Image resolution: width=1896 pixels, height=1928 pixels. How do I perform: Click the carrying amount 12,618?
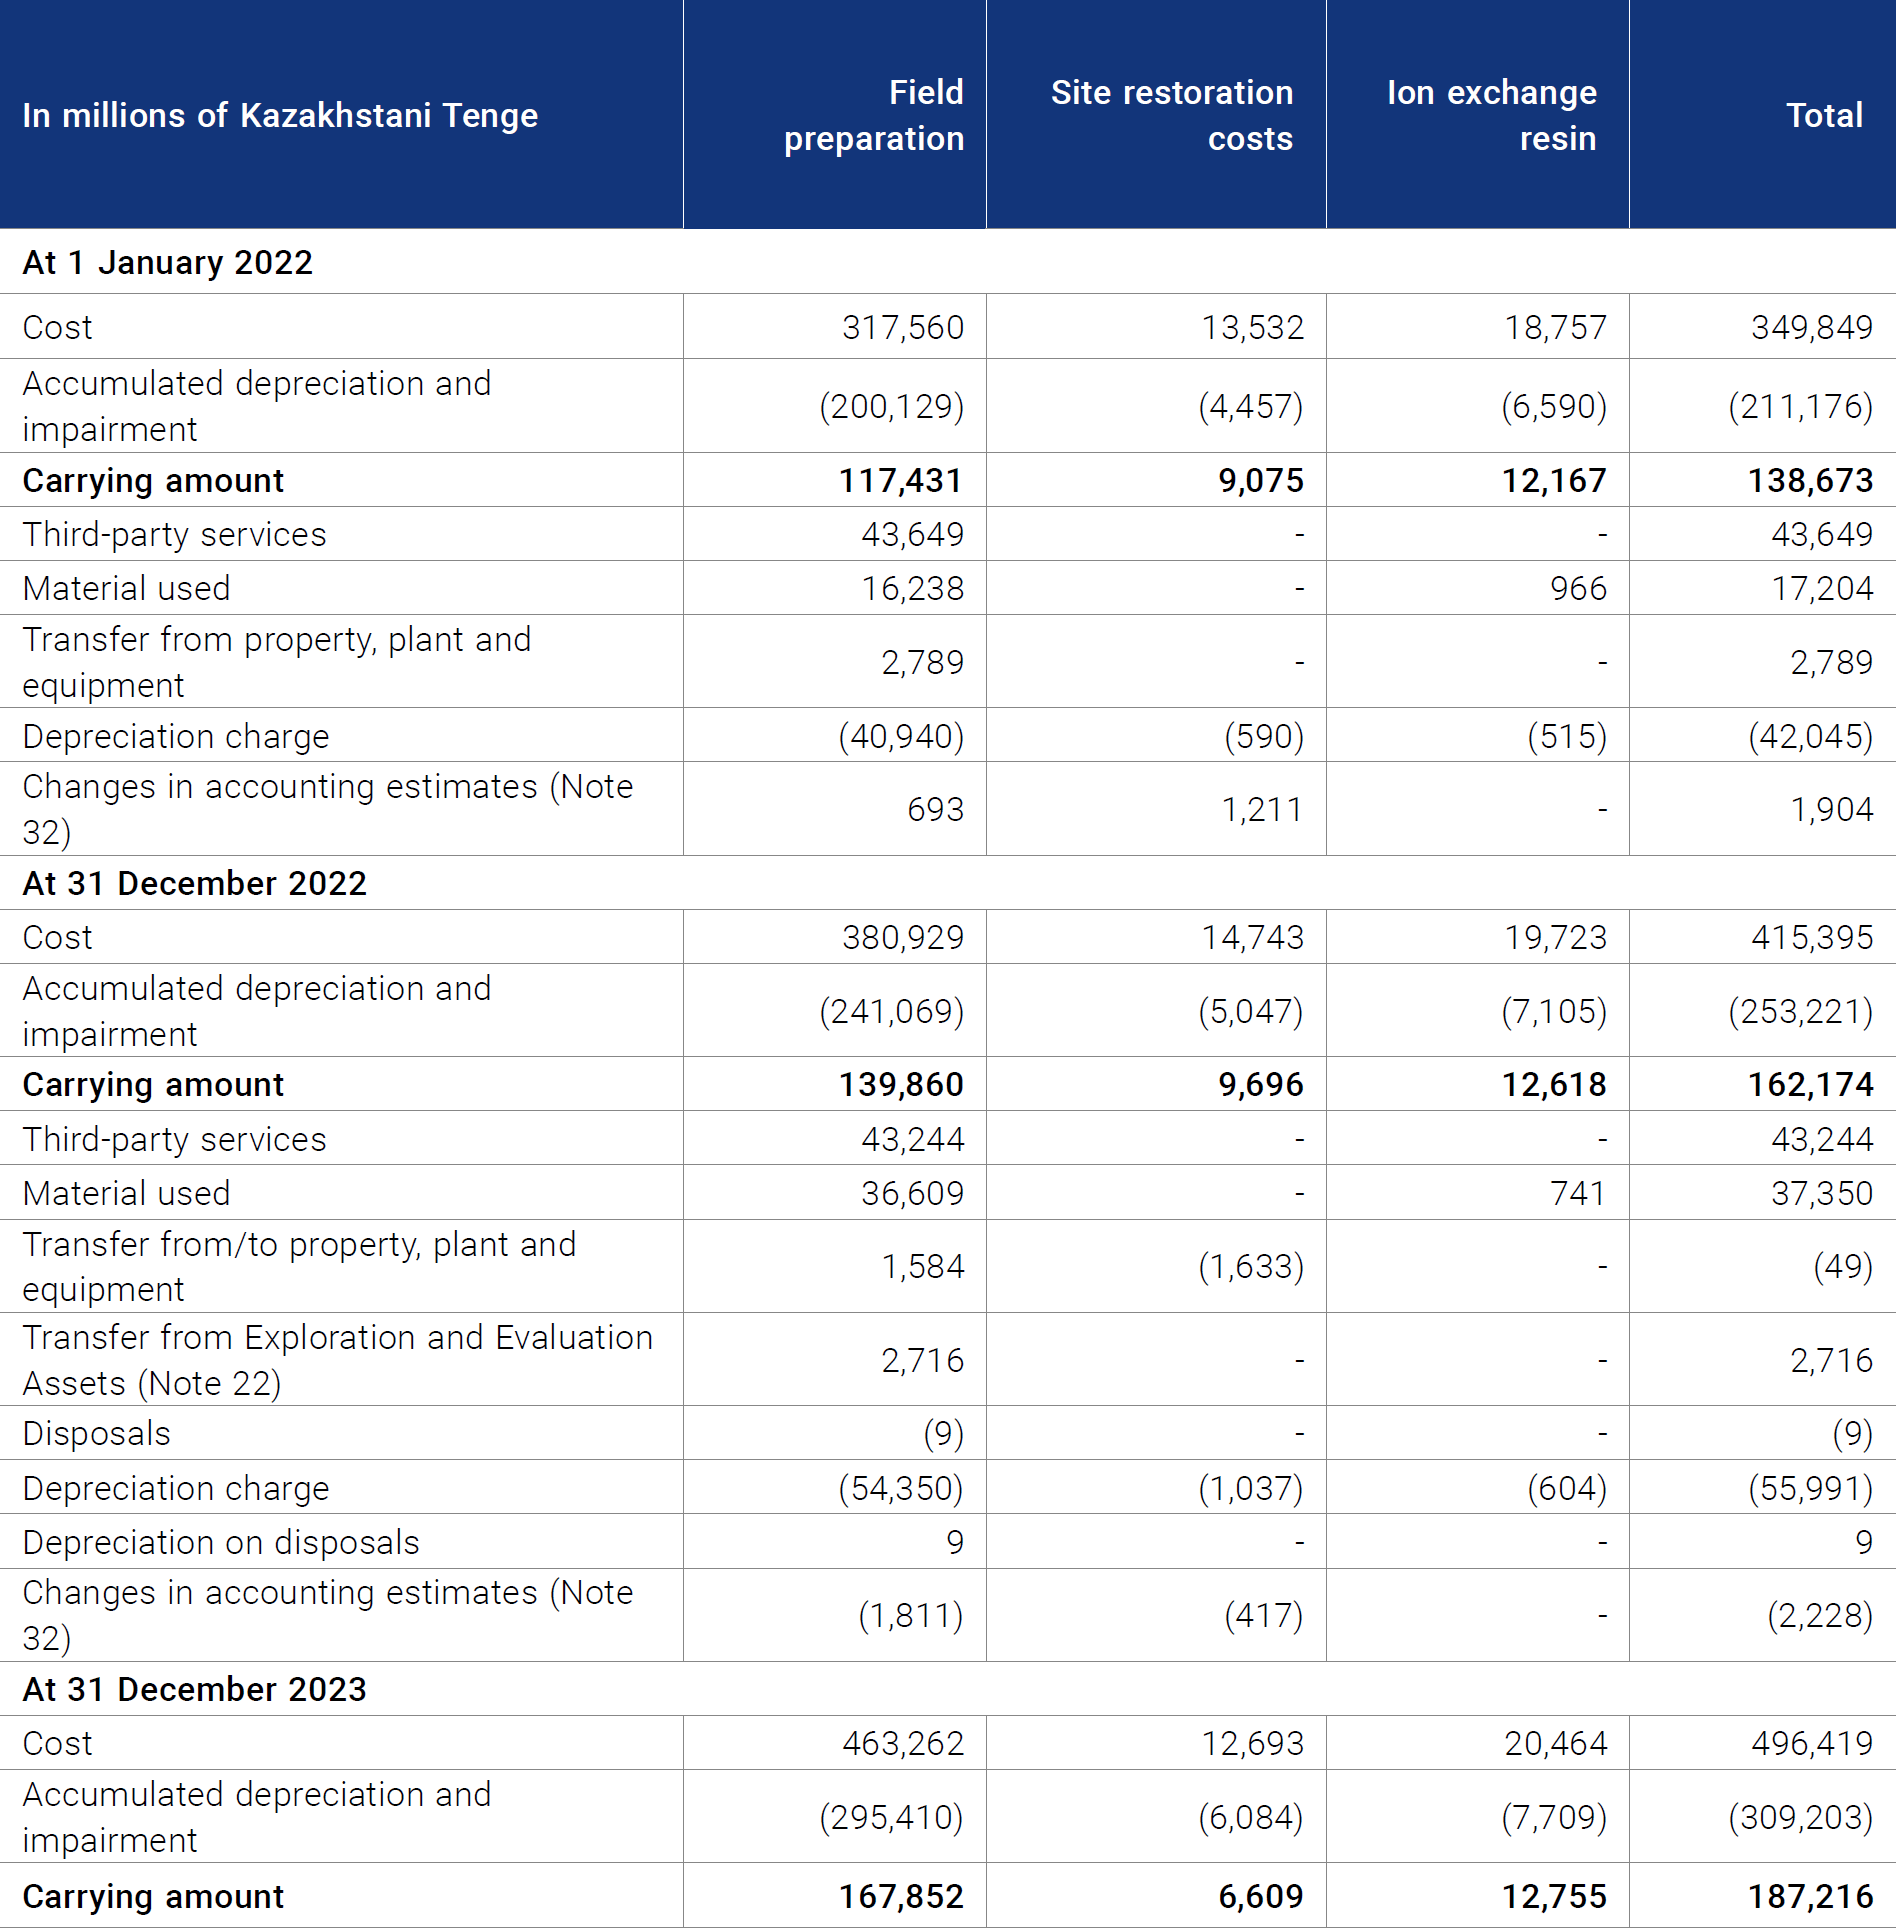tap(1554, 1084)
